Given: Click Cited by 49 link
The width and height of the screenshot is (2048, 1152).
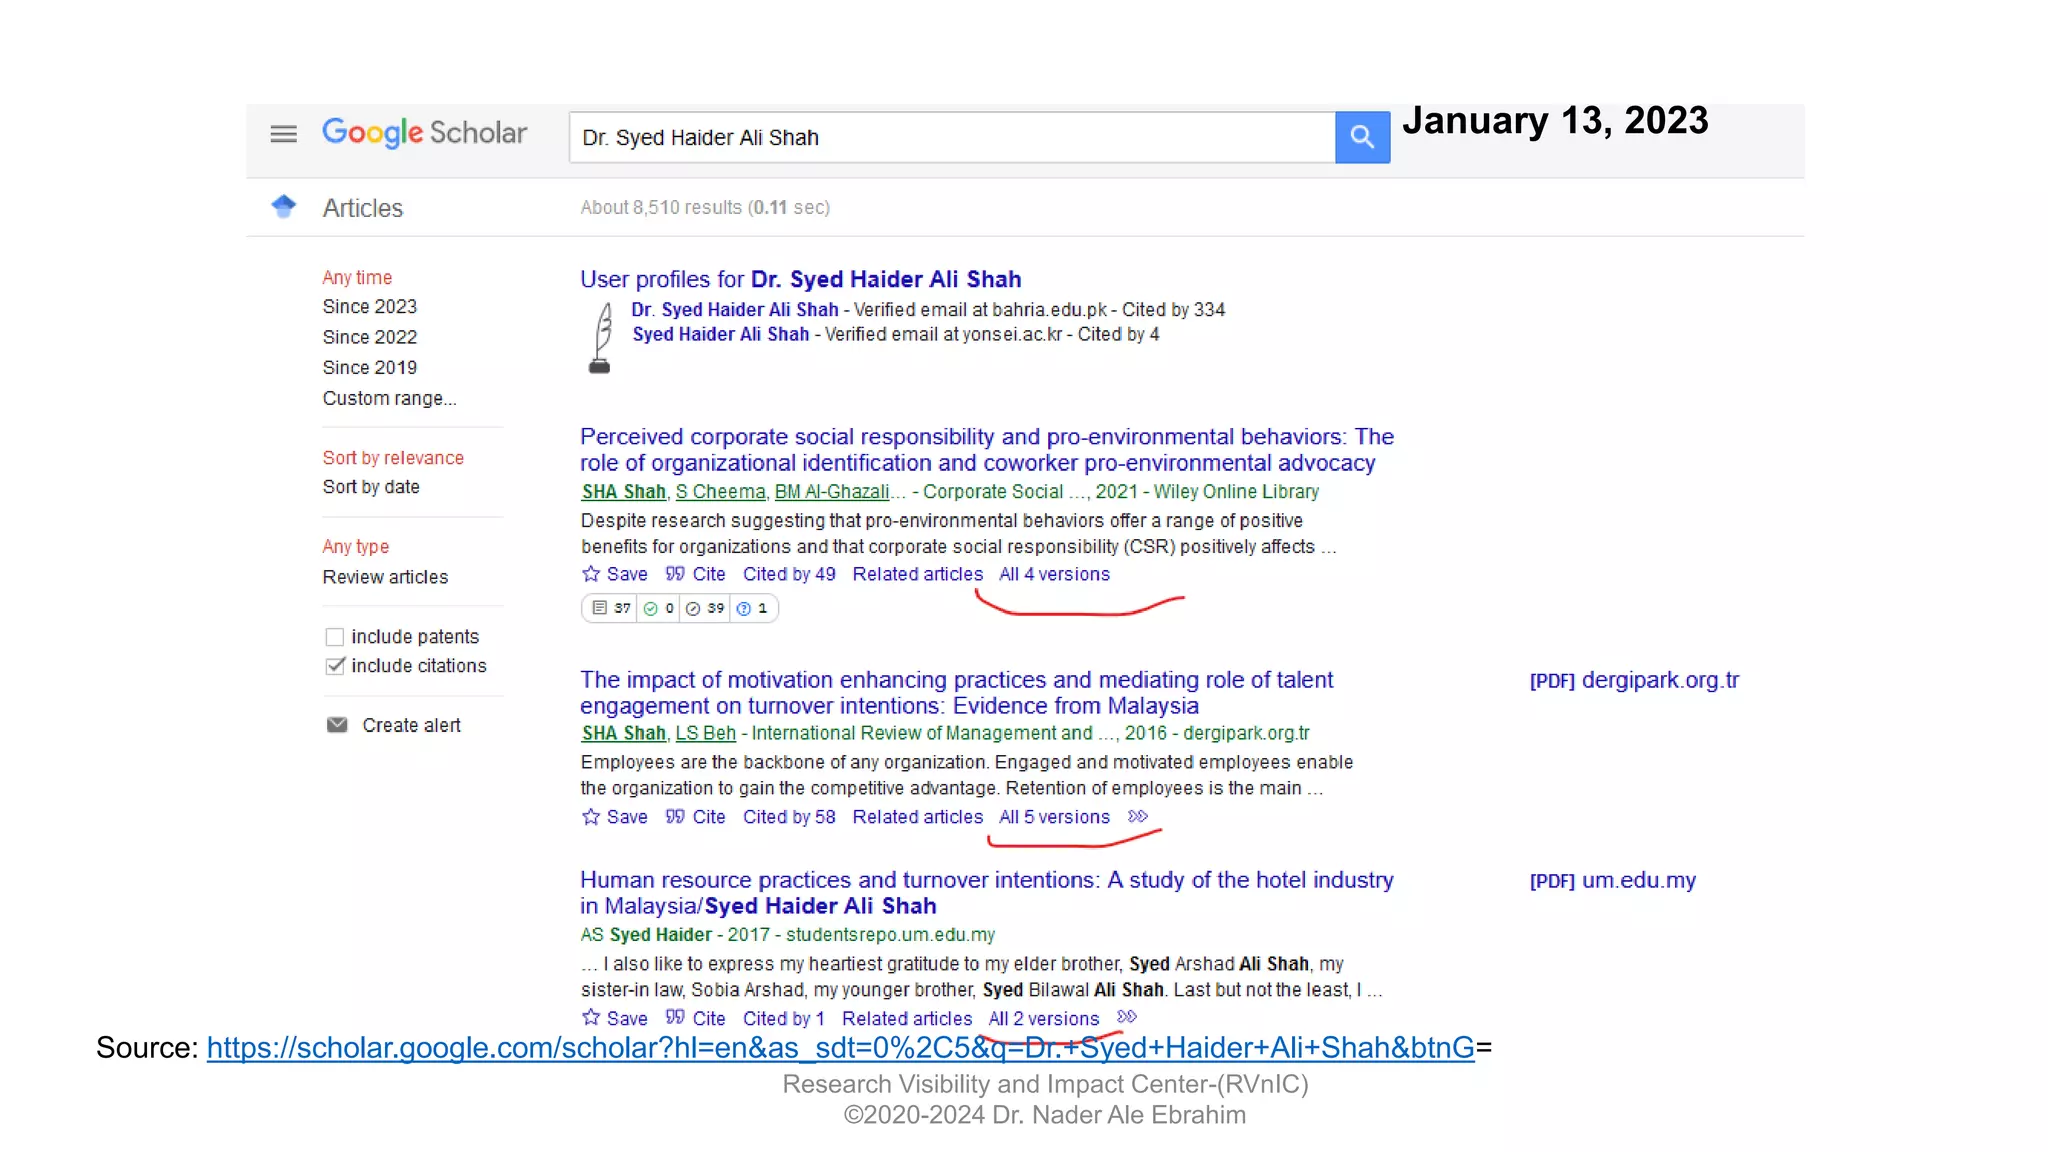Looking at the screenshot, I should click(x=789, y=574).
